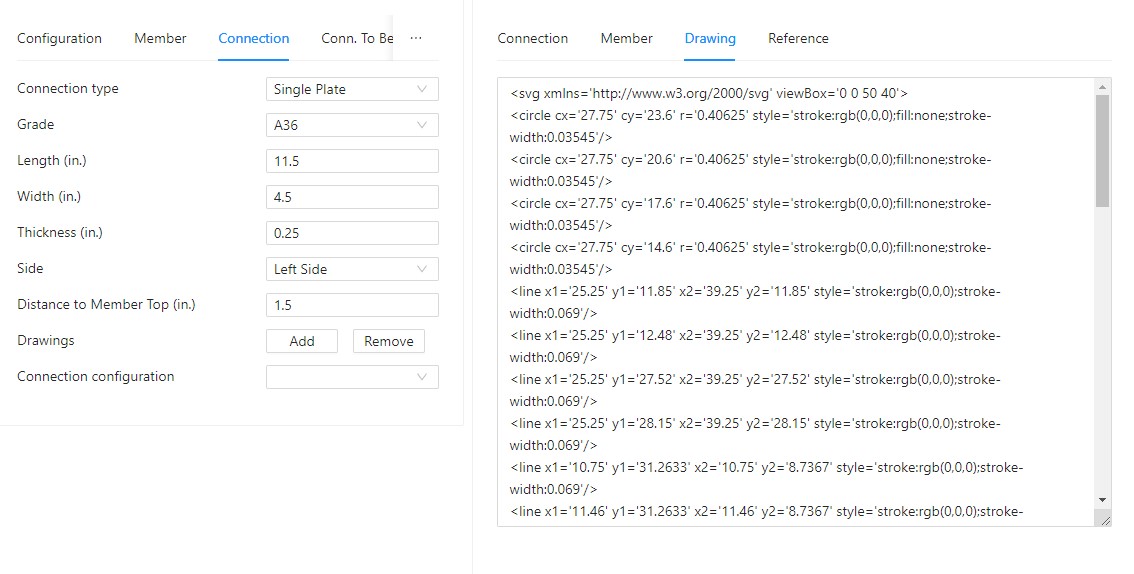
Task: Expand Connection type Single Plate dropdown
Action: (x=352, y=89)
